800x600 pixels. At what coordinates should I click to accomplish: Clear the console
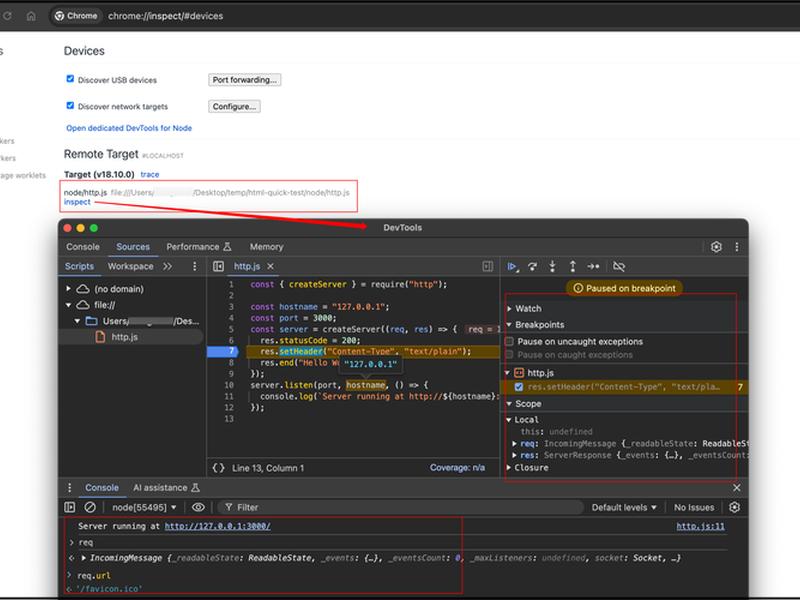(x=90, y=507)
